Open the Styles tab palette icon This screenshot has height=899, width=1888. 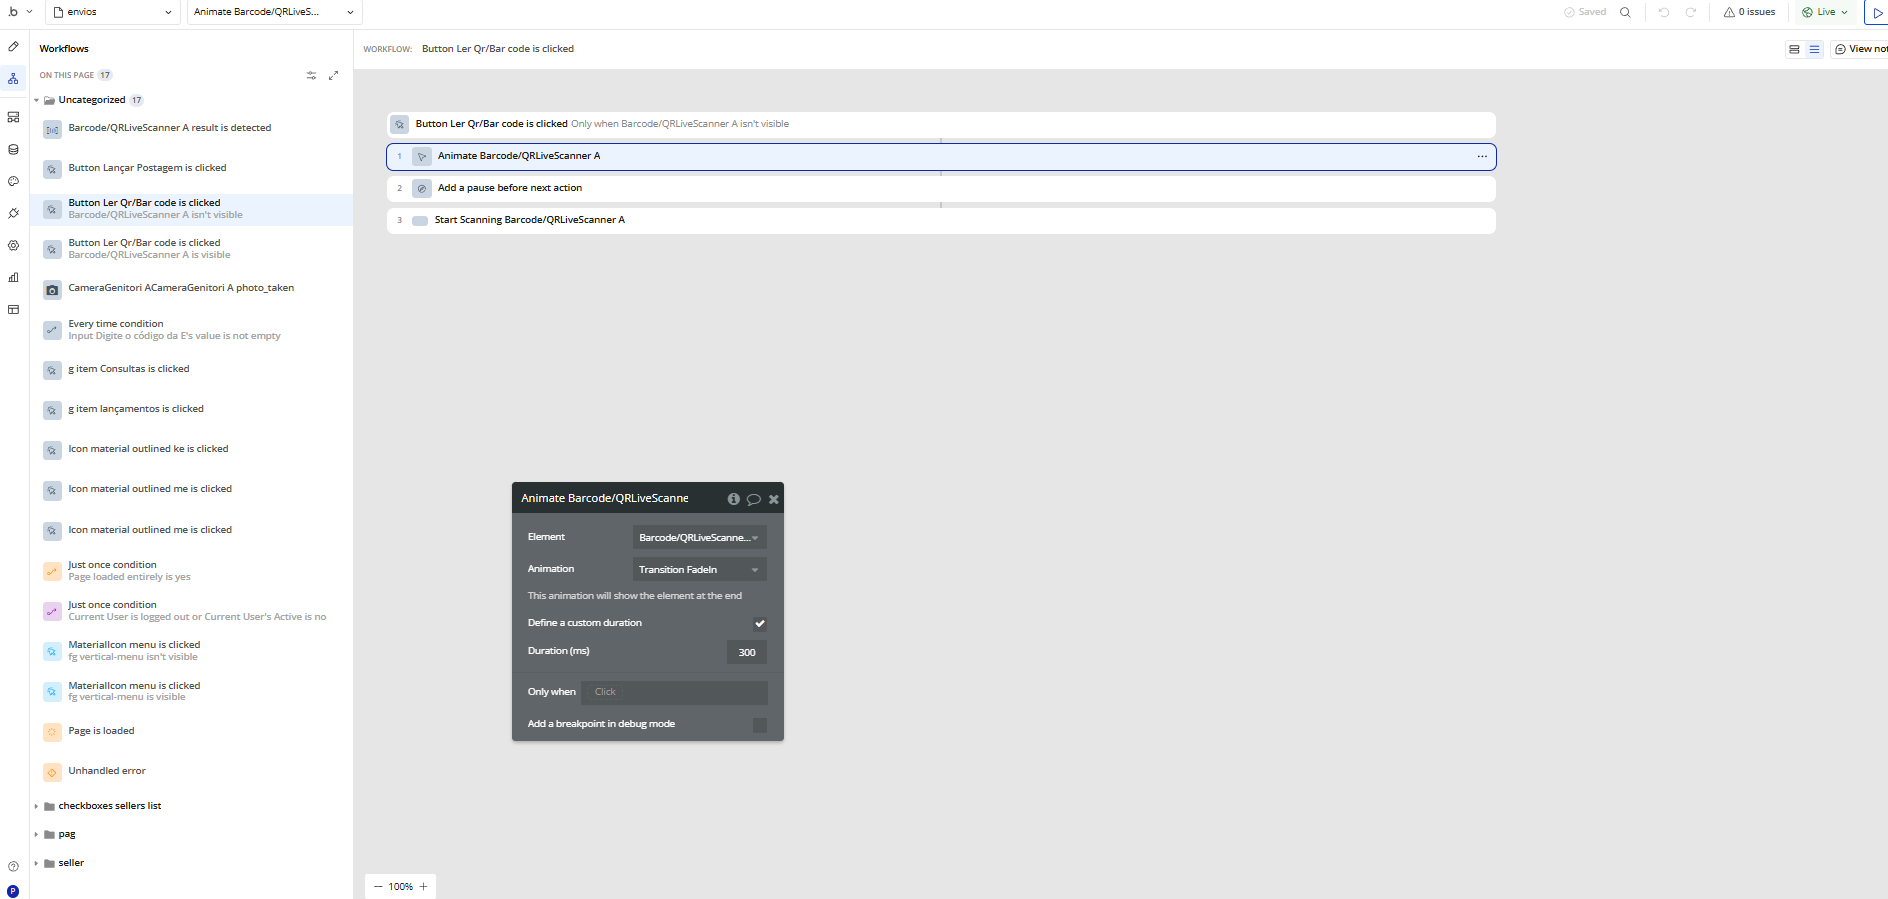coord(13,181)
